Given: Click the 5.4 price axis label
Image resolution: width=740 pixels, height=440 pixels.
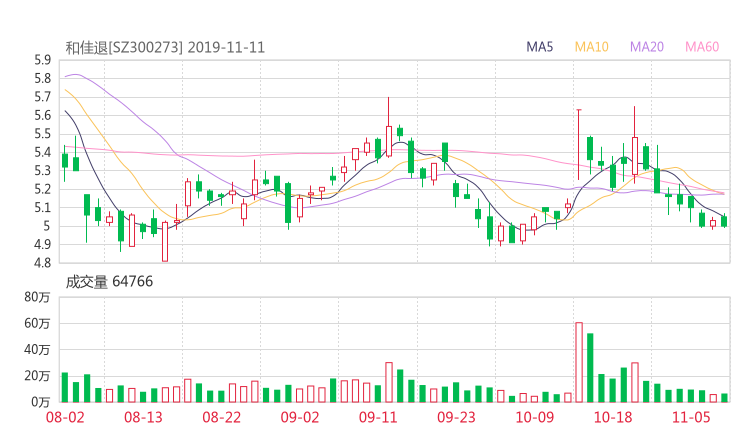Looking at the screenshot, I should point(42,152).
